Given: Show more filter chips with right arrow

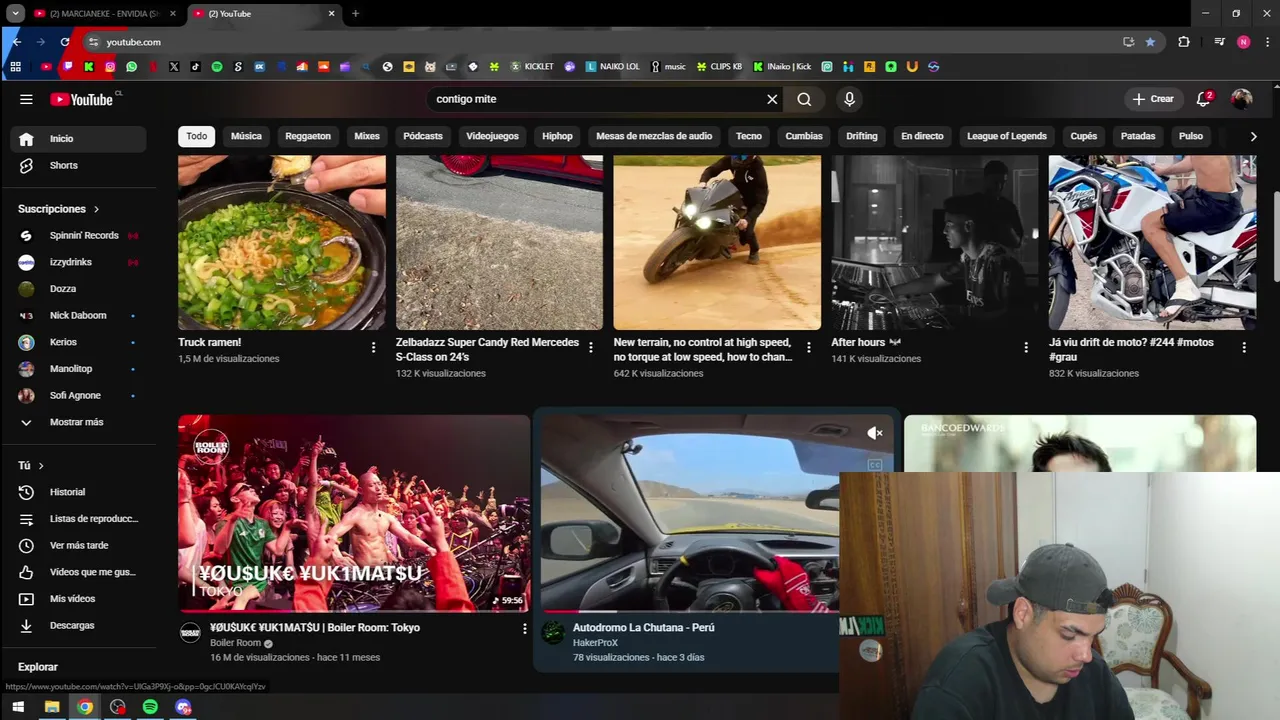Looking at the screenshot, I should point(1253,136).
